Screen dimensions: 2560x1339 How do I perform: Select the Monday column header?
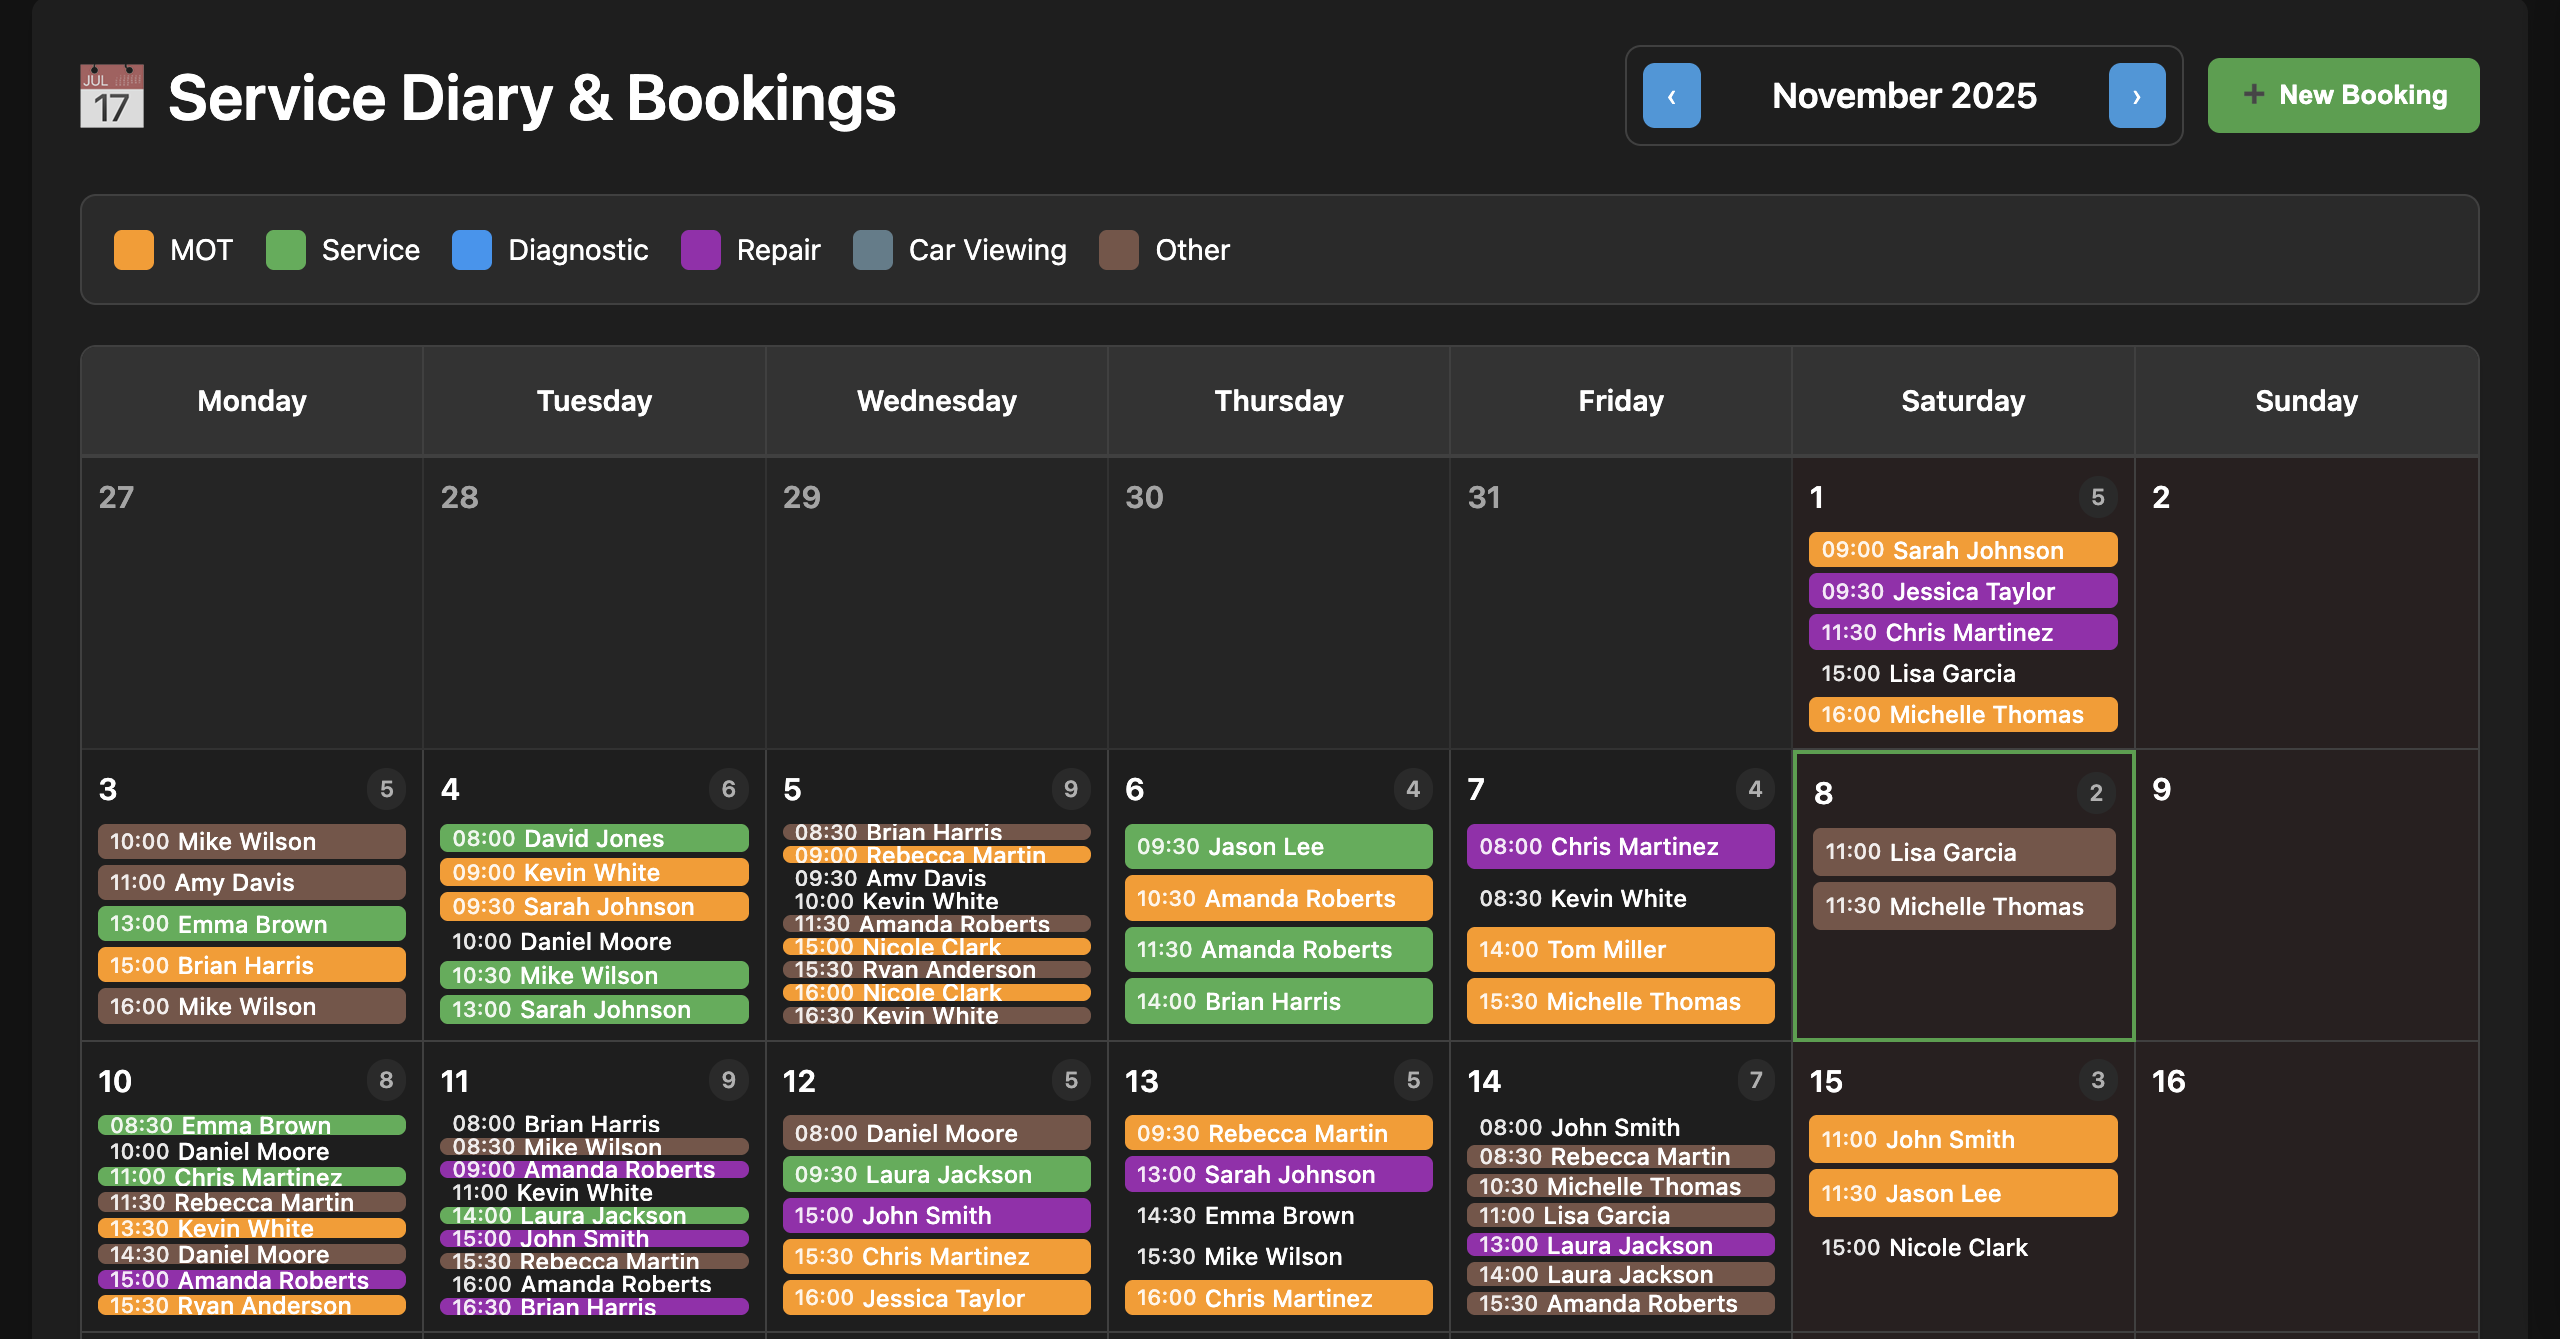point(251,400)
